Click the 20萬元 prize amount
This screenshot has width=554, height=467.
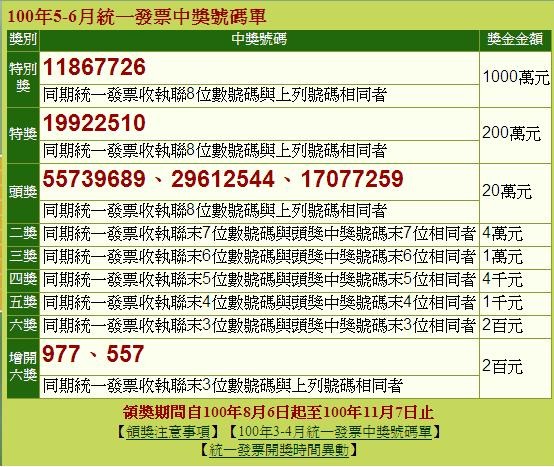507,192
